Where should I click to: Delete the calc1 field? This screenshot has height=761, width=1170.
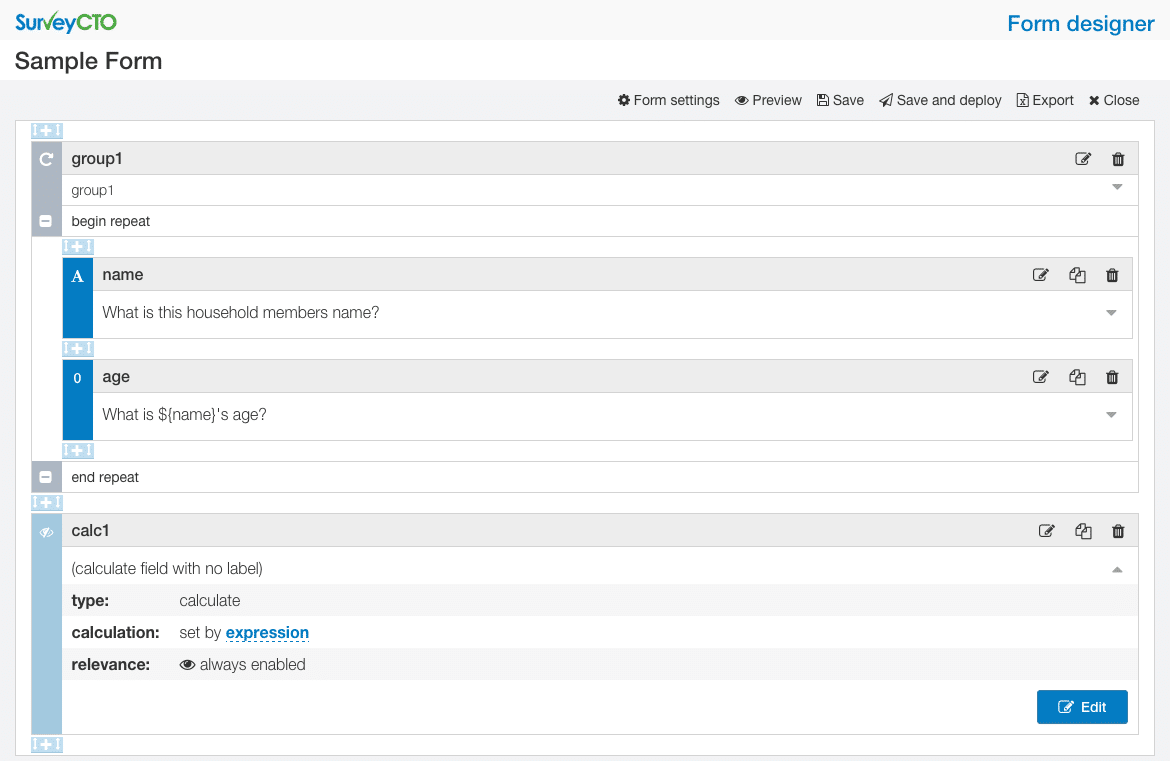pyautogui.click(x=1118, y=531)
